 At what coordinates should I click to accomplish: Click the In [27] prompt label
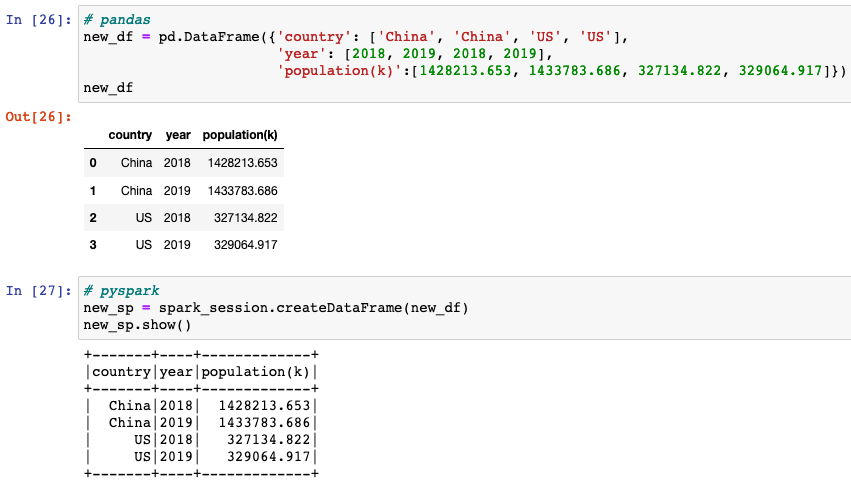coord(39,291)
